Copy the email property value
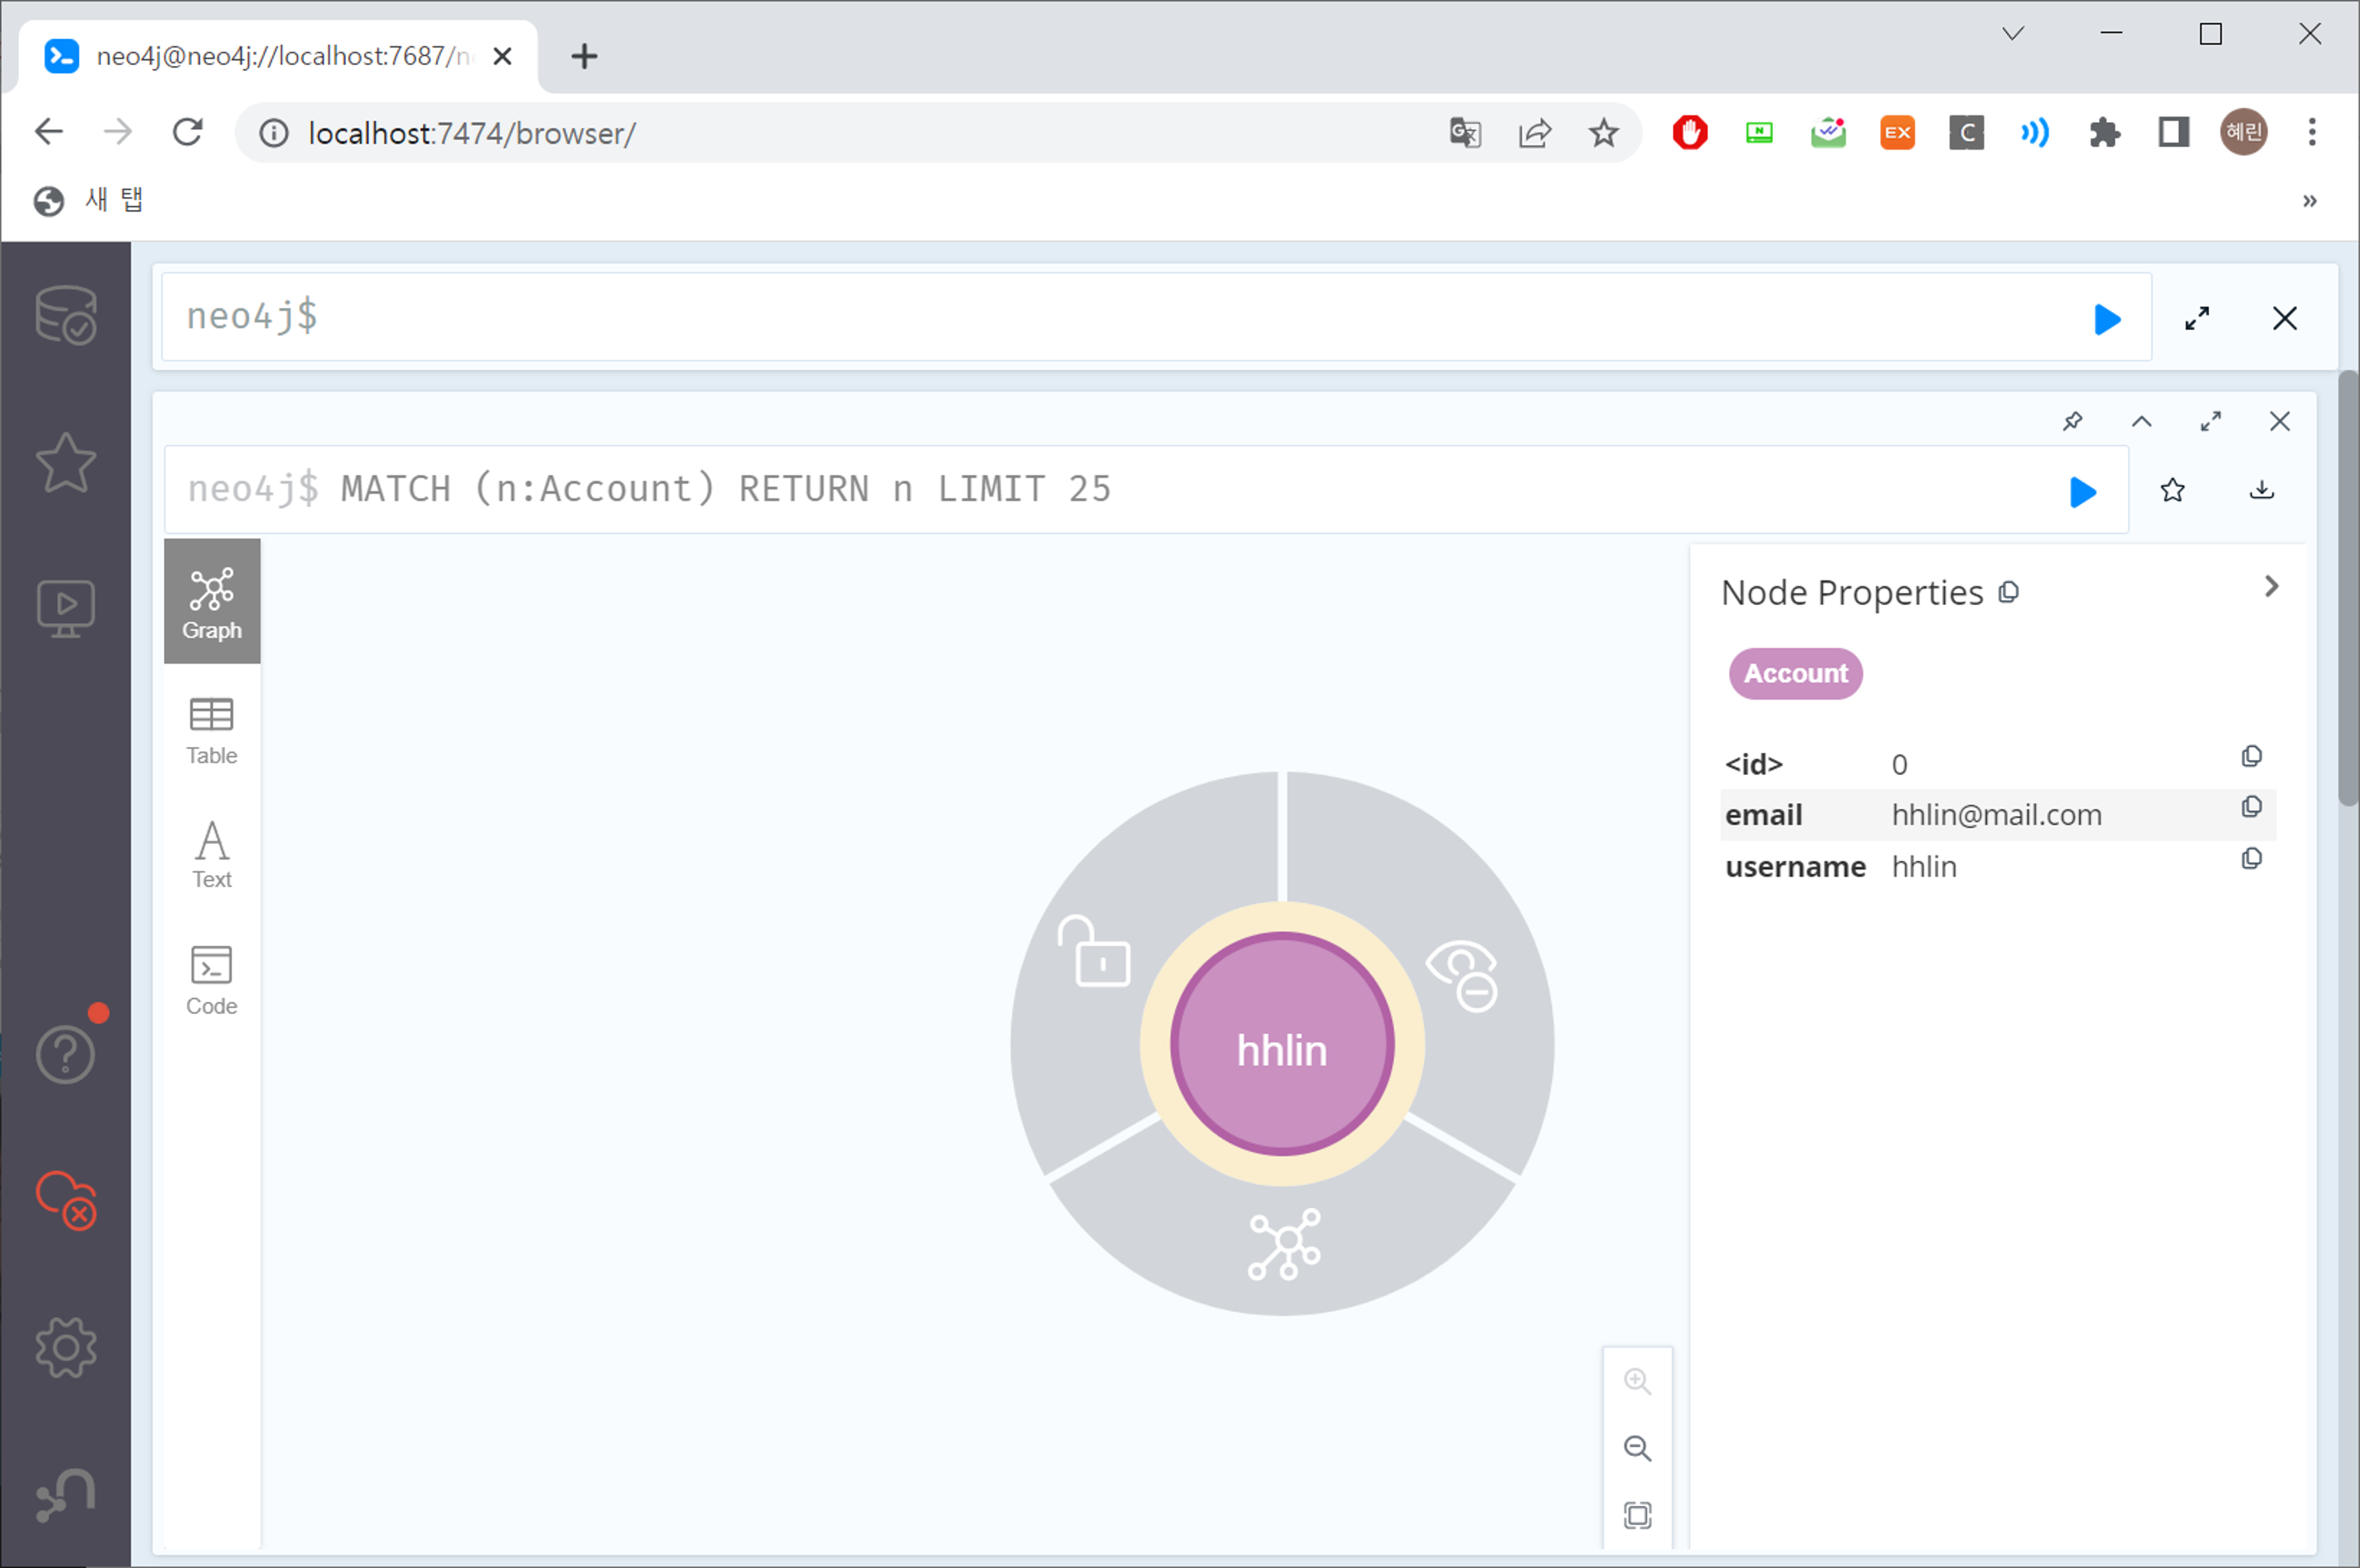 tap(2251, 807)
